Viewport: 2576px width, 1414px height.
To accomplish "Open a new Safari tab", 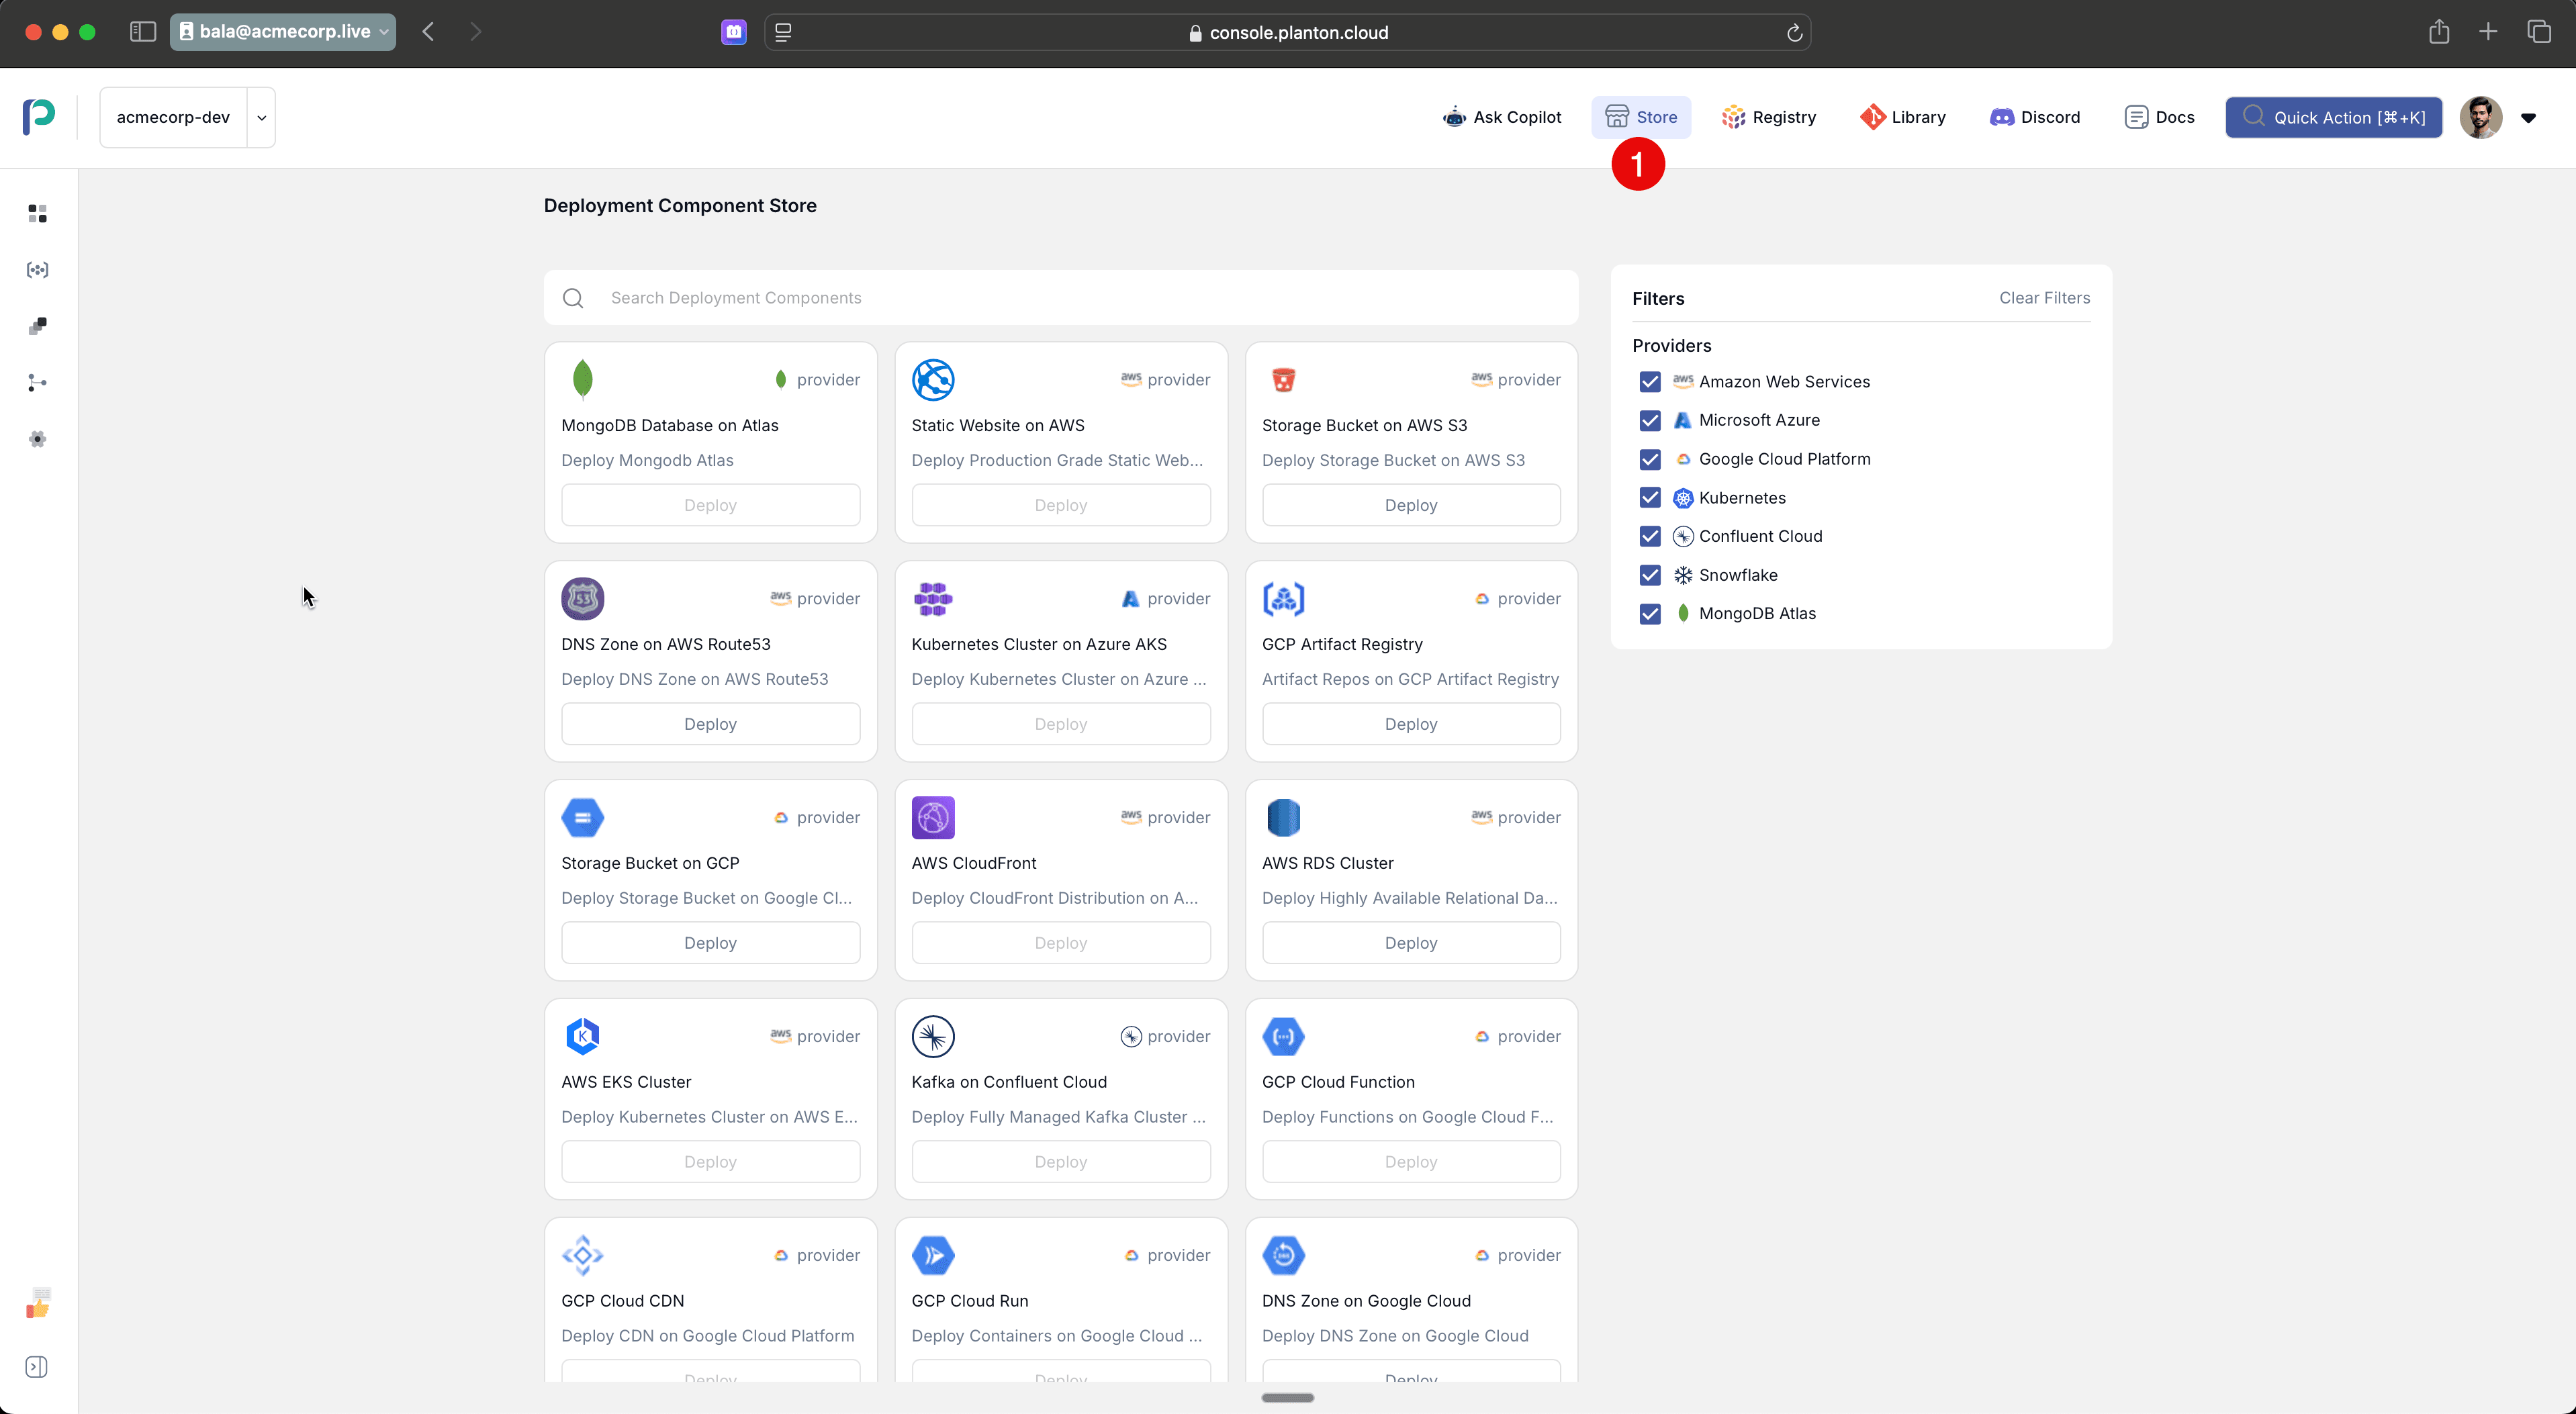I will click(2488, 32).
